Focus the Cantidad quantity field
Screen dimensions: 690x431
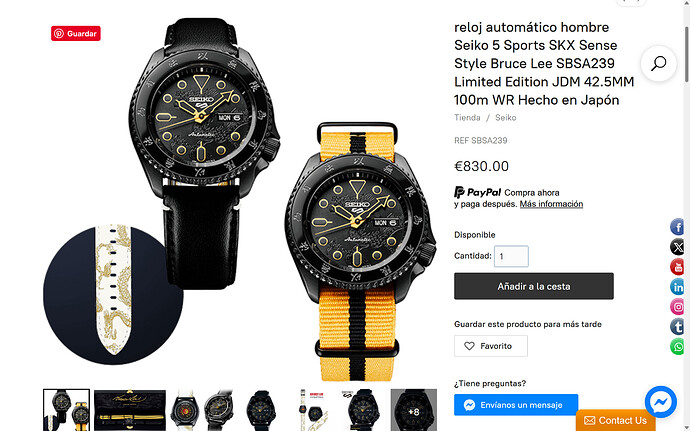pos(511,256)
